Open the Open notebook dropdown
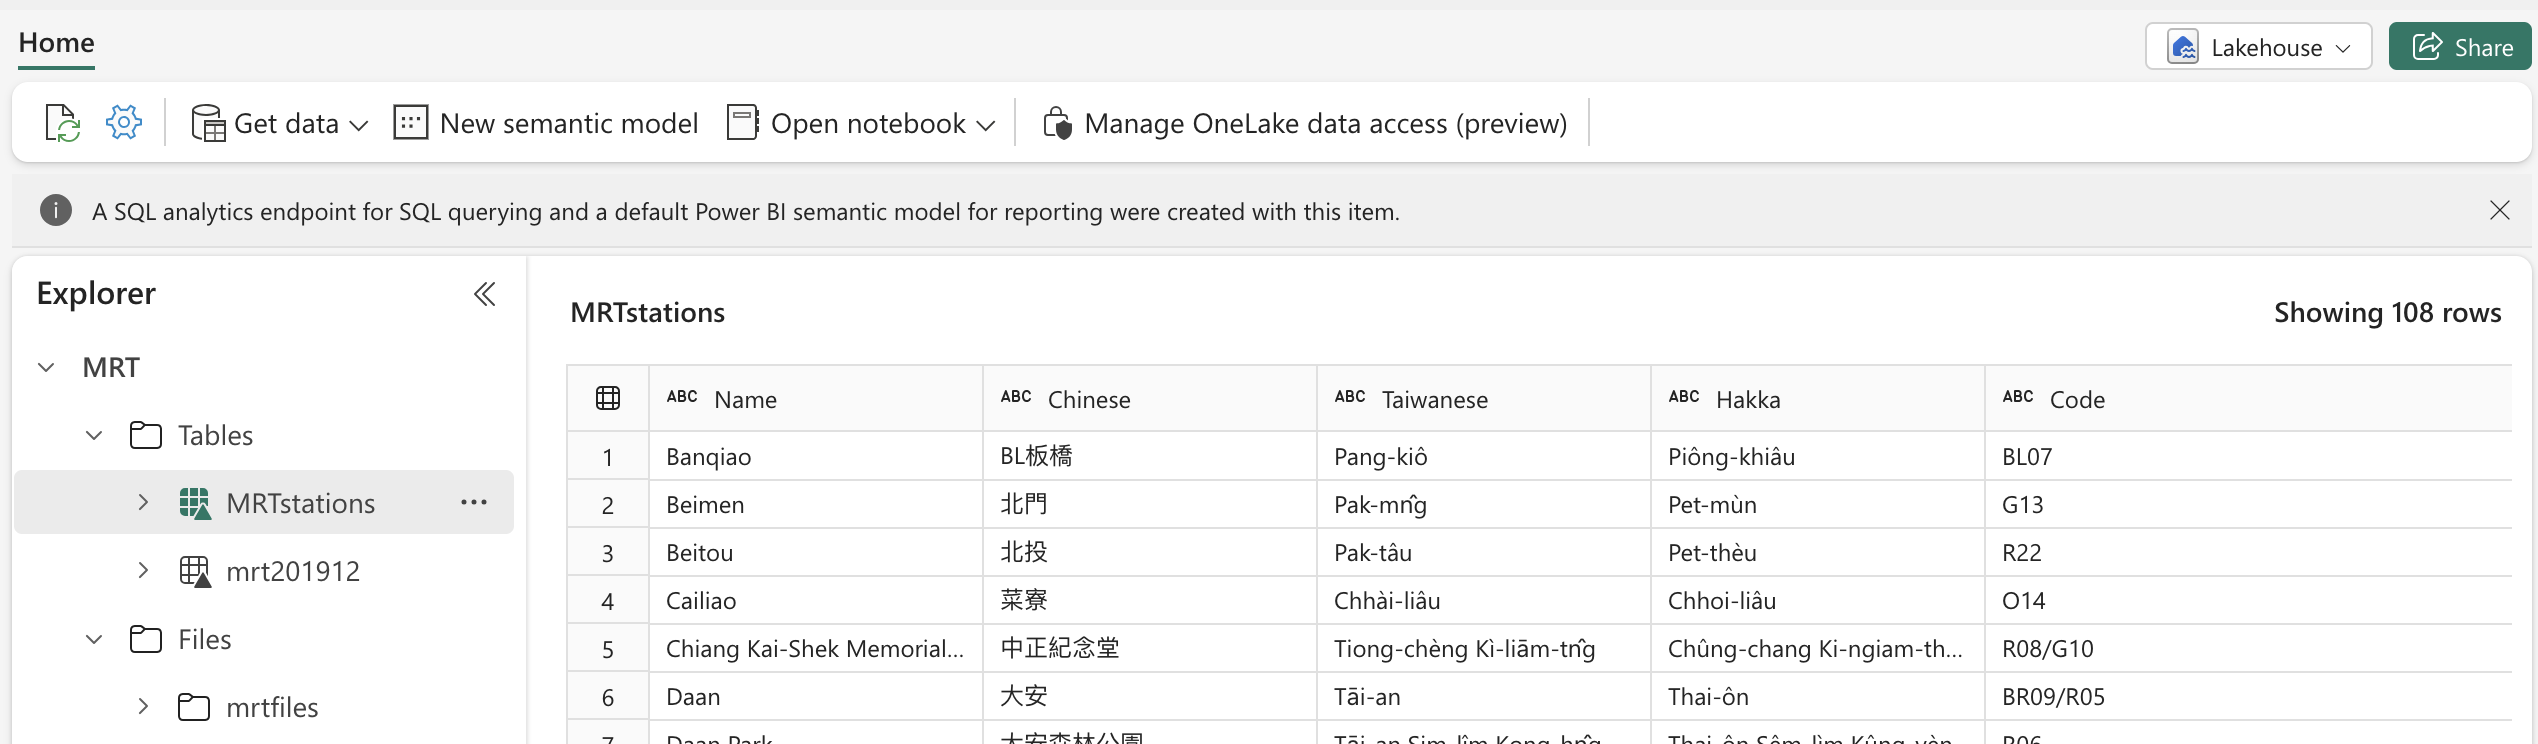This screenshot has width=2538, height=744. click(x=861, y=123)
